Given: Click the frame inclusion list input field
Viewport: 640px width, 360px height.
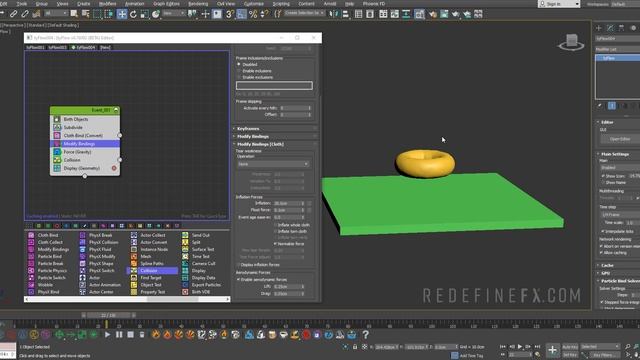Looking at the screenshot, I should tap(274, 86).
